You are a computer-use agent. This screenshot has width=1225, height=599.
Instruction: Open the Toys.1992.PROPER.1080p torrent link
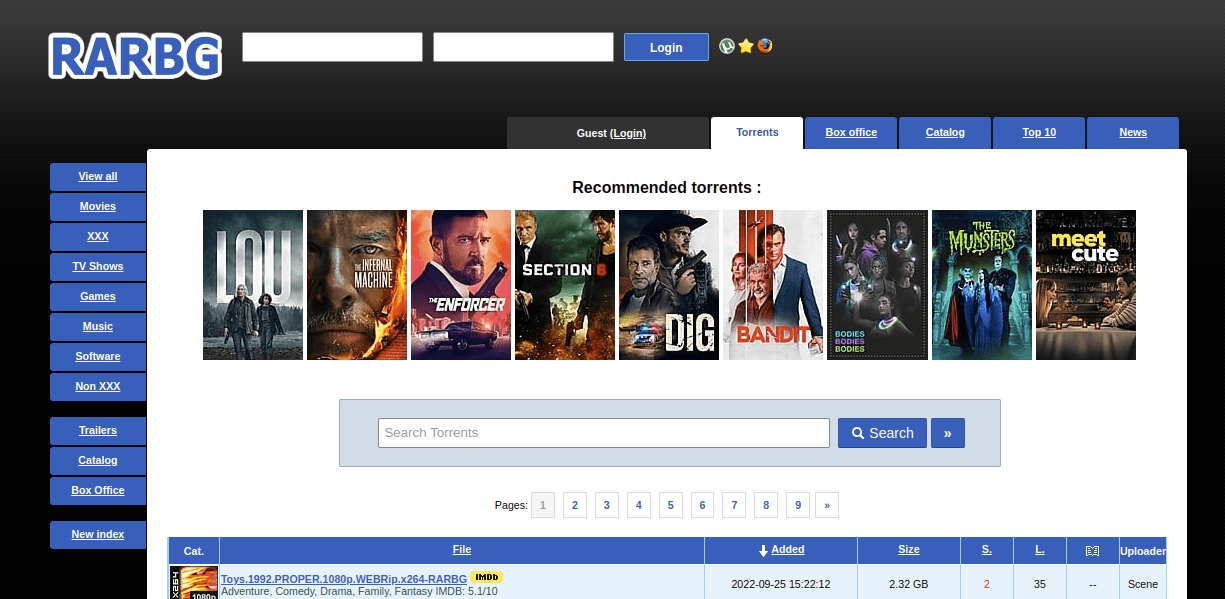pos(343,578)
